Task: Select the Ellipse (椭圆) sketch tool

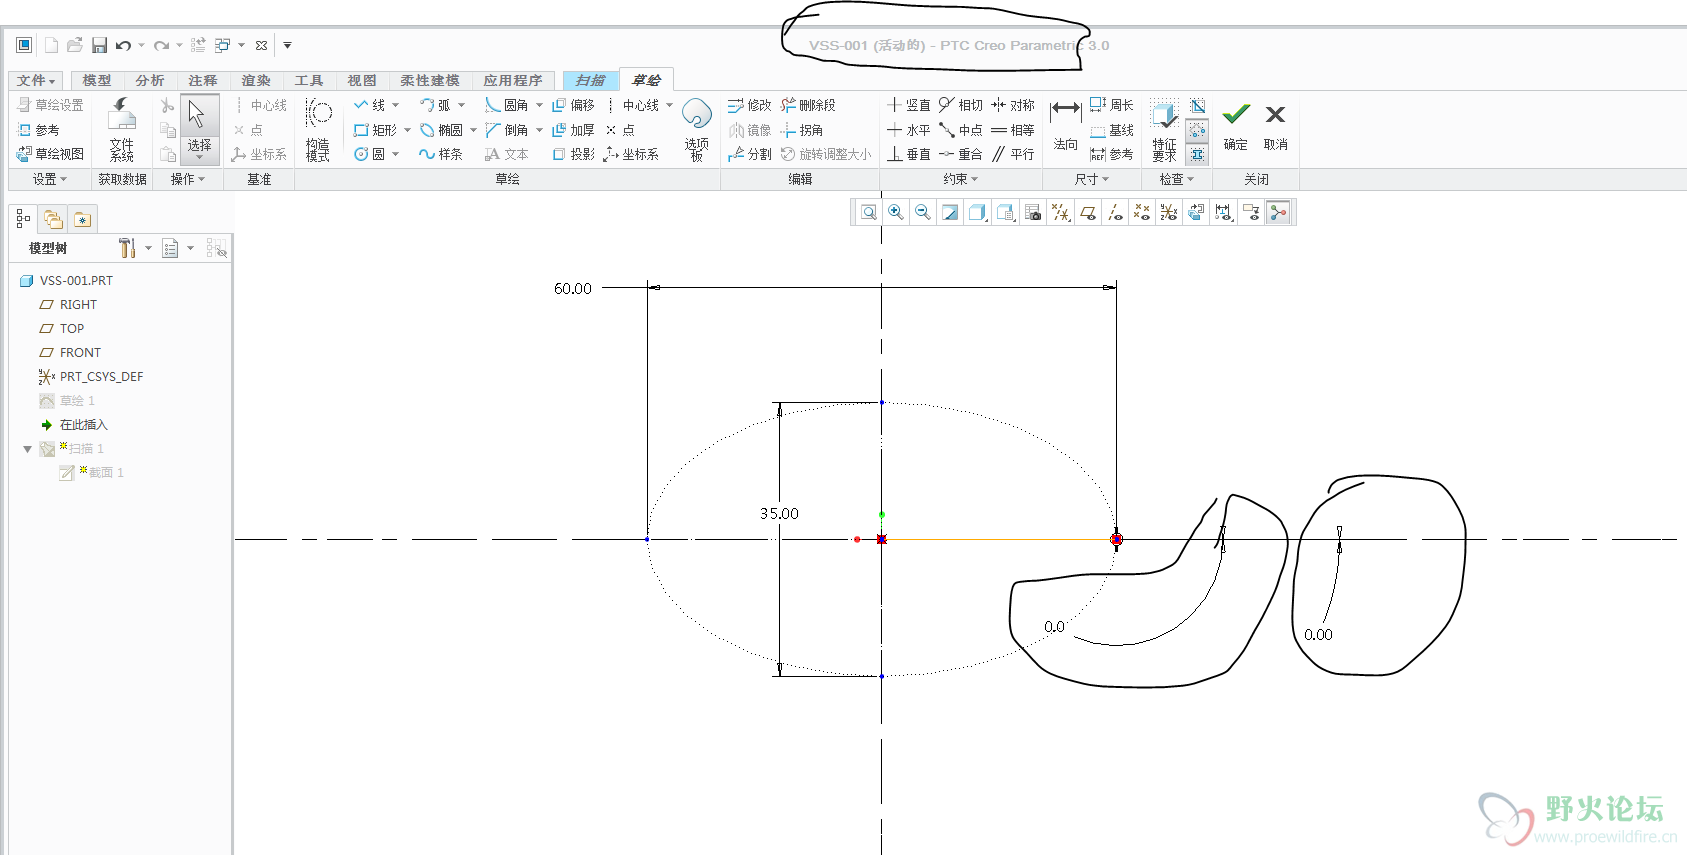Action: (x=441, y=130)
